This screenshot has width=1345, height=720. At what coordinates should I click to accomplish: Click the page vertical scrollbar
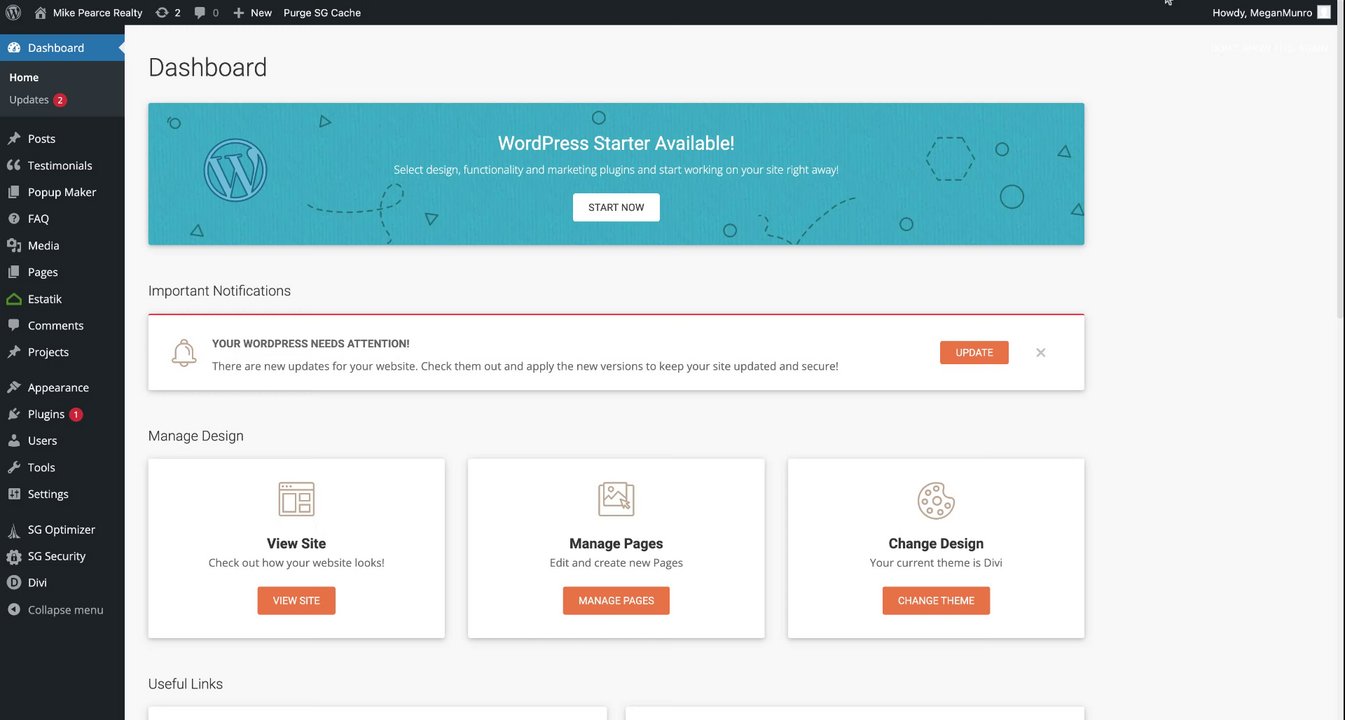[x=1340, y=170]
